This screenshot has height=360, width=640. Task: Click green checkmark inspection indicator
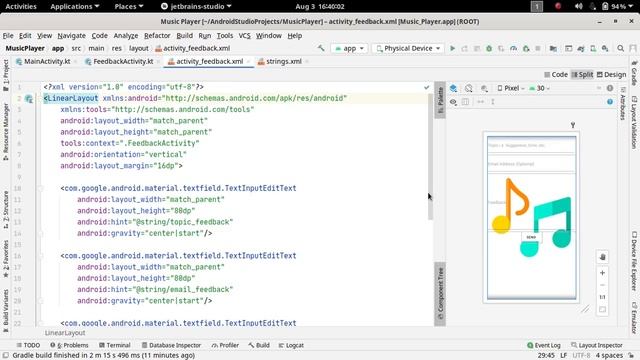(x=427, y=87)
